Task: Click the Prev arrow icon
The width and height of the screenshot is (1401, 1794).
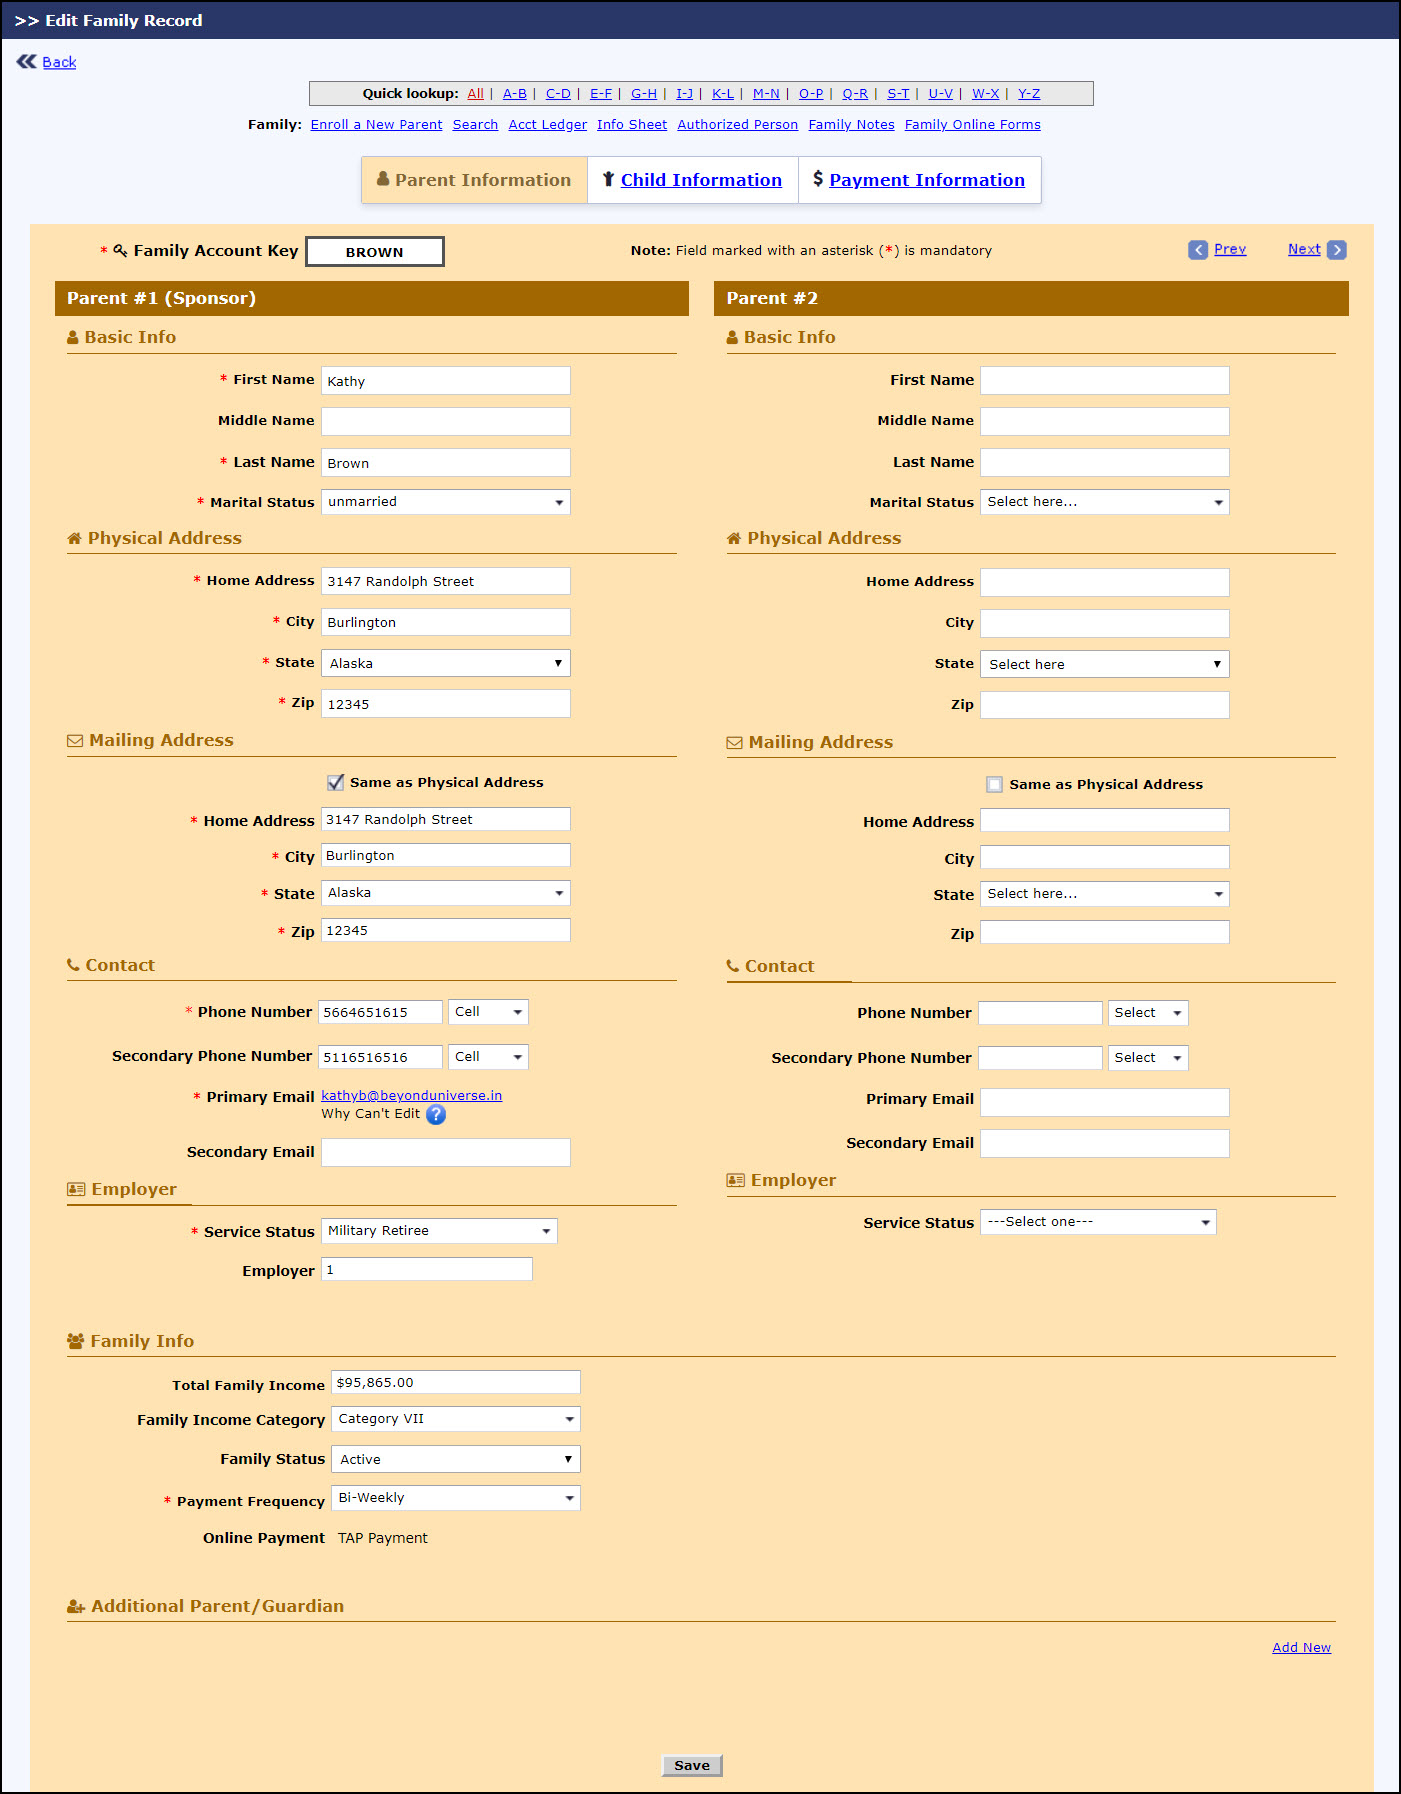Action: tap(1197, 250)
